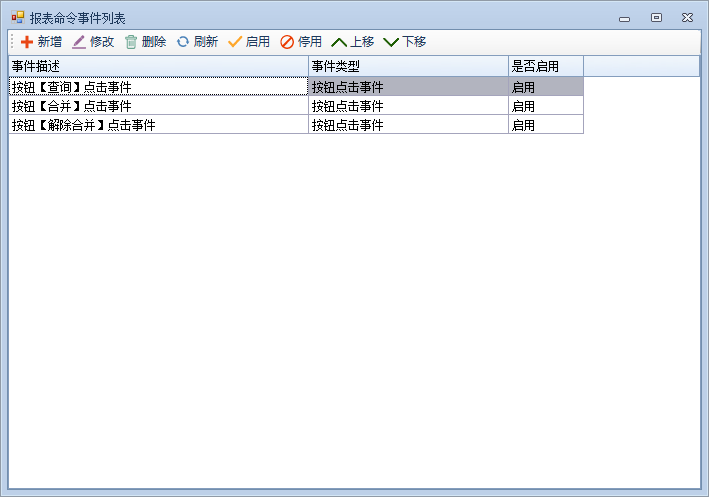Click event type cell of 合并 row
This screenshot has width=709, height=497.
click(407, 106)
